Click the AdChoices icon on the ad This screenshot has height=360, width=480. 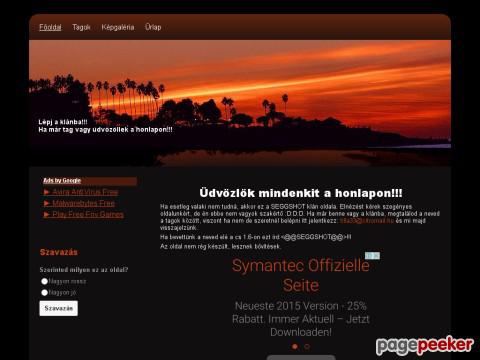[372, 256]
